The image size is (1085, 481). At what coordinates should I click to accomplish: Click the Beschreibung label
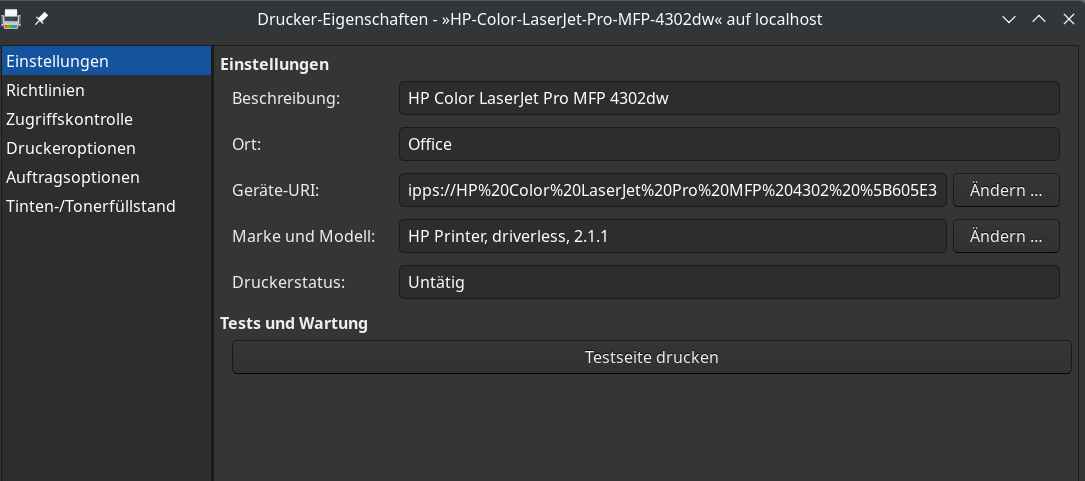(x=286, y=98)
